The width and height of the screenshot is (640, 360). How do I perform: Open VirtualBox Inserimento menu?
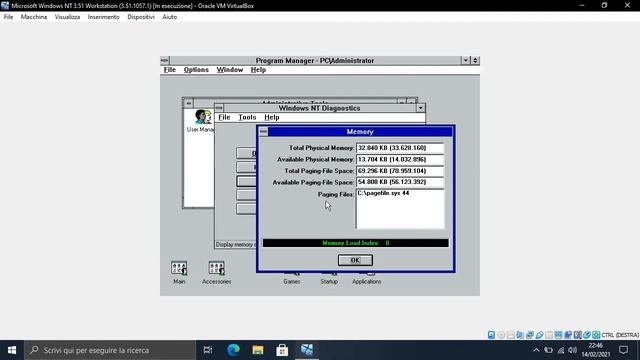pyautogui.click(x=104, y=17)
